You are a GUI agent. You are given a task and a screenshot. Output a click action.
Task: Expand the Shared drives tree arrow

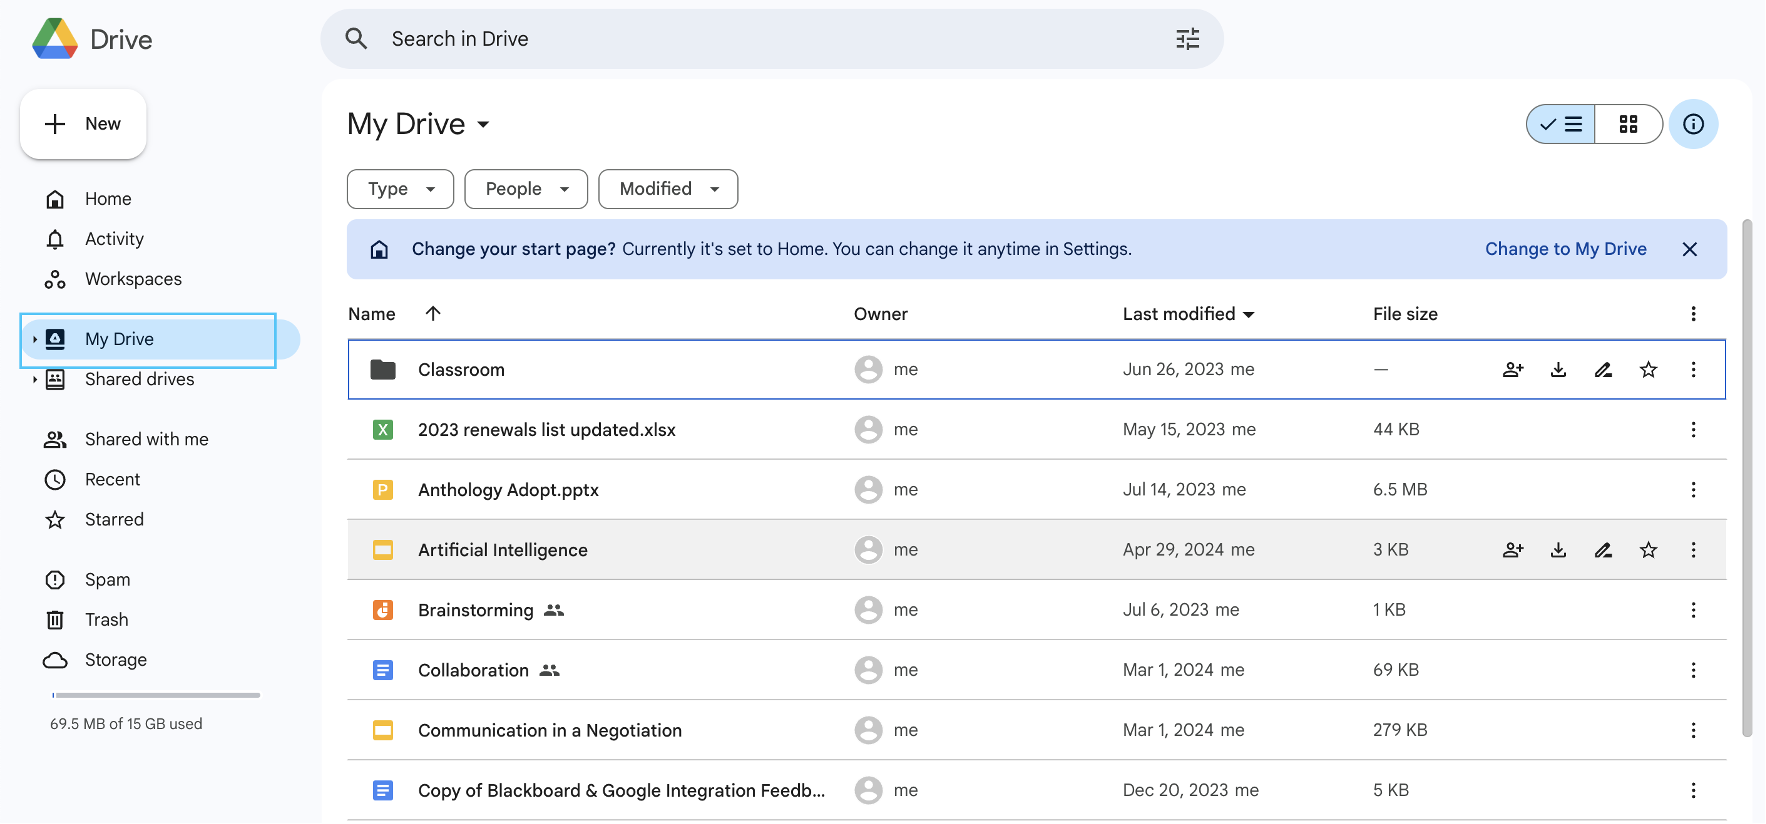point(35,380)
